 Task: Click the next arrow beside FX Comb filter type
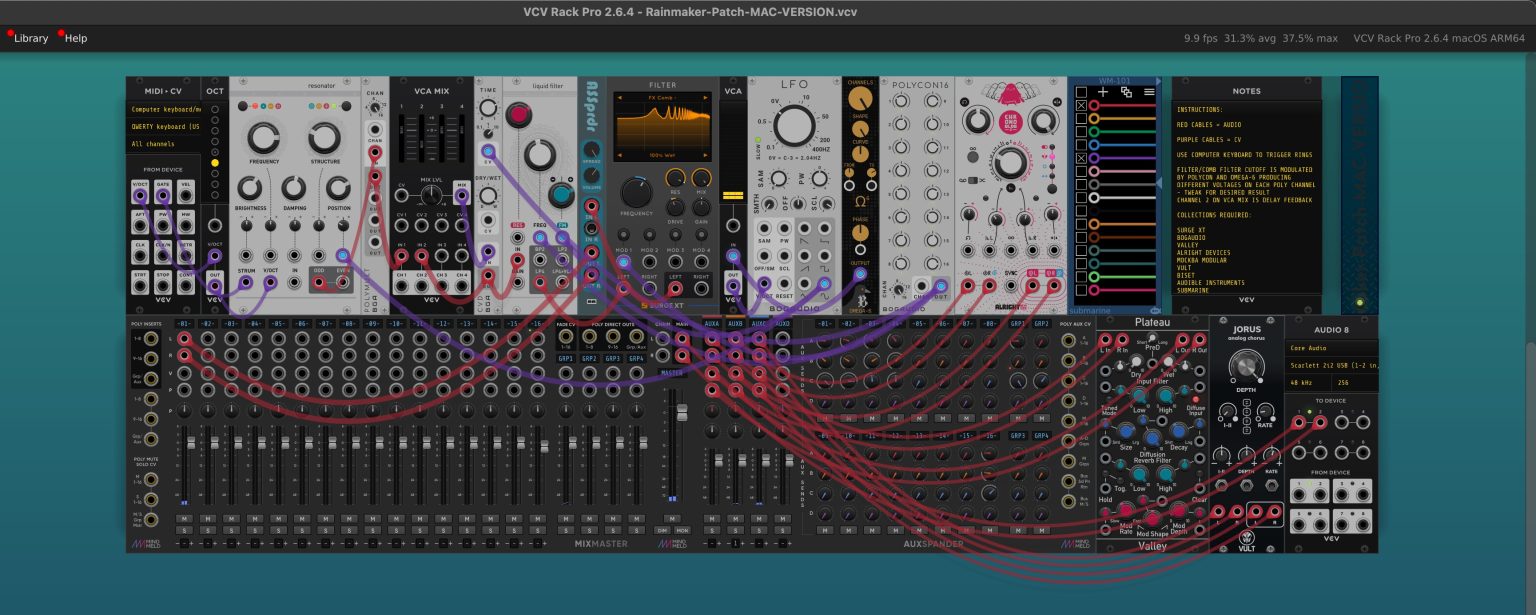tap(706, 98)
